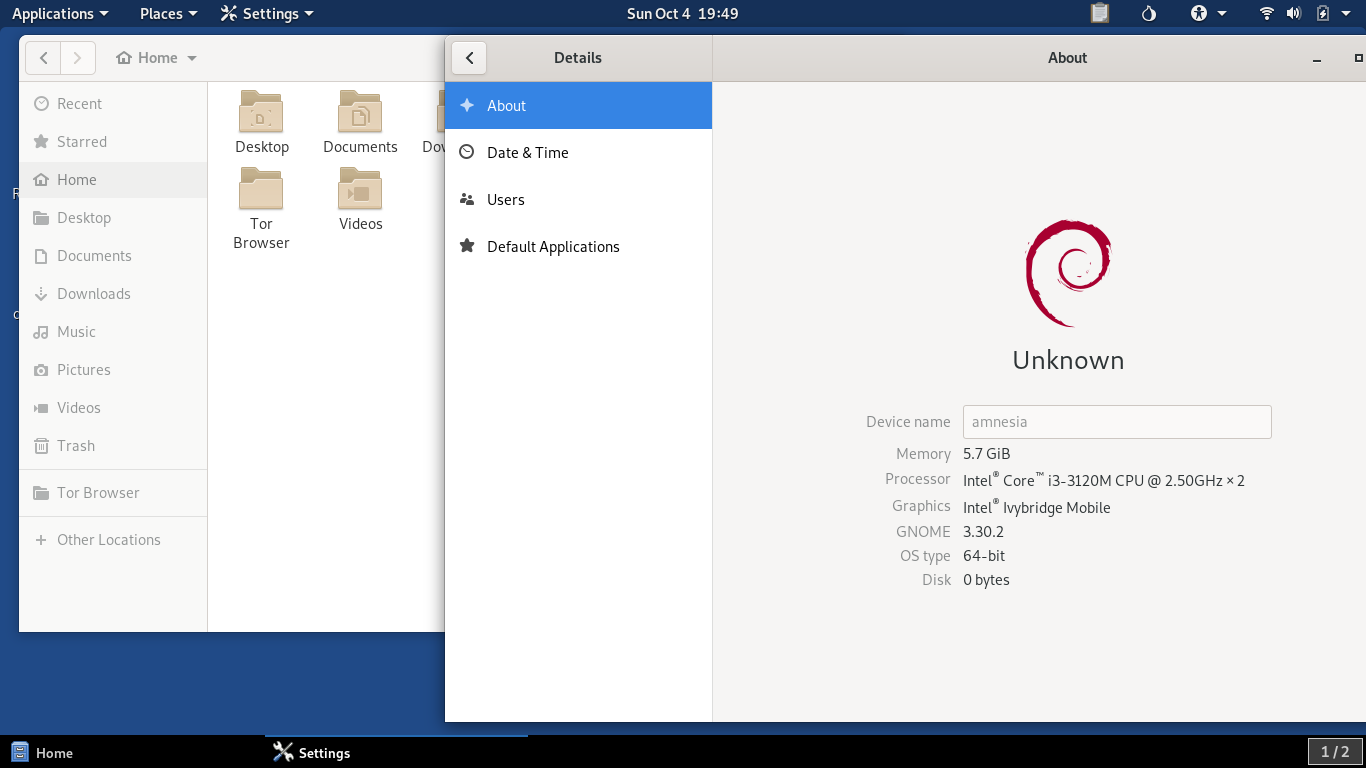
Task: Click the Music note icon in sidebar
Action: point(41,332)
